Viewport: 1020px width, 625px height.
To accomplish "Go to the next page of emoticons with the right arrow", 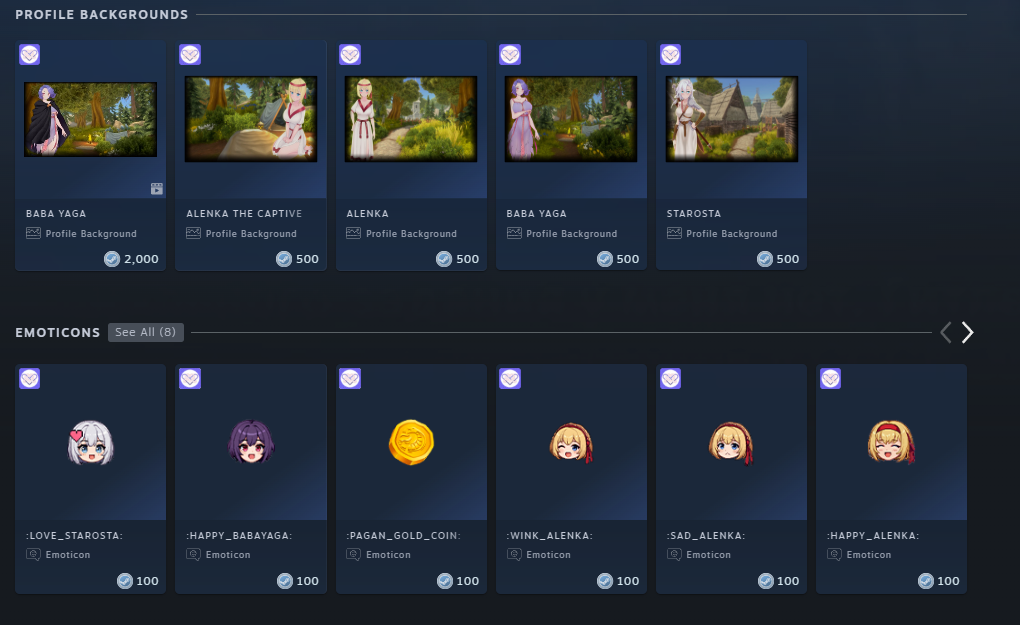I will [x=967, y=332].
